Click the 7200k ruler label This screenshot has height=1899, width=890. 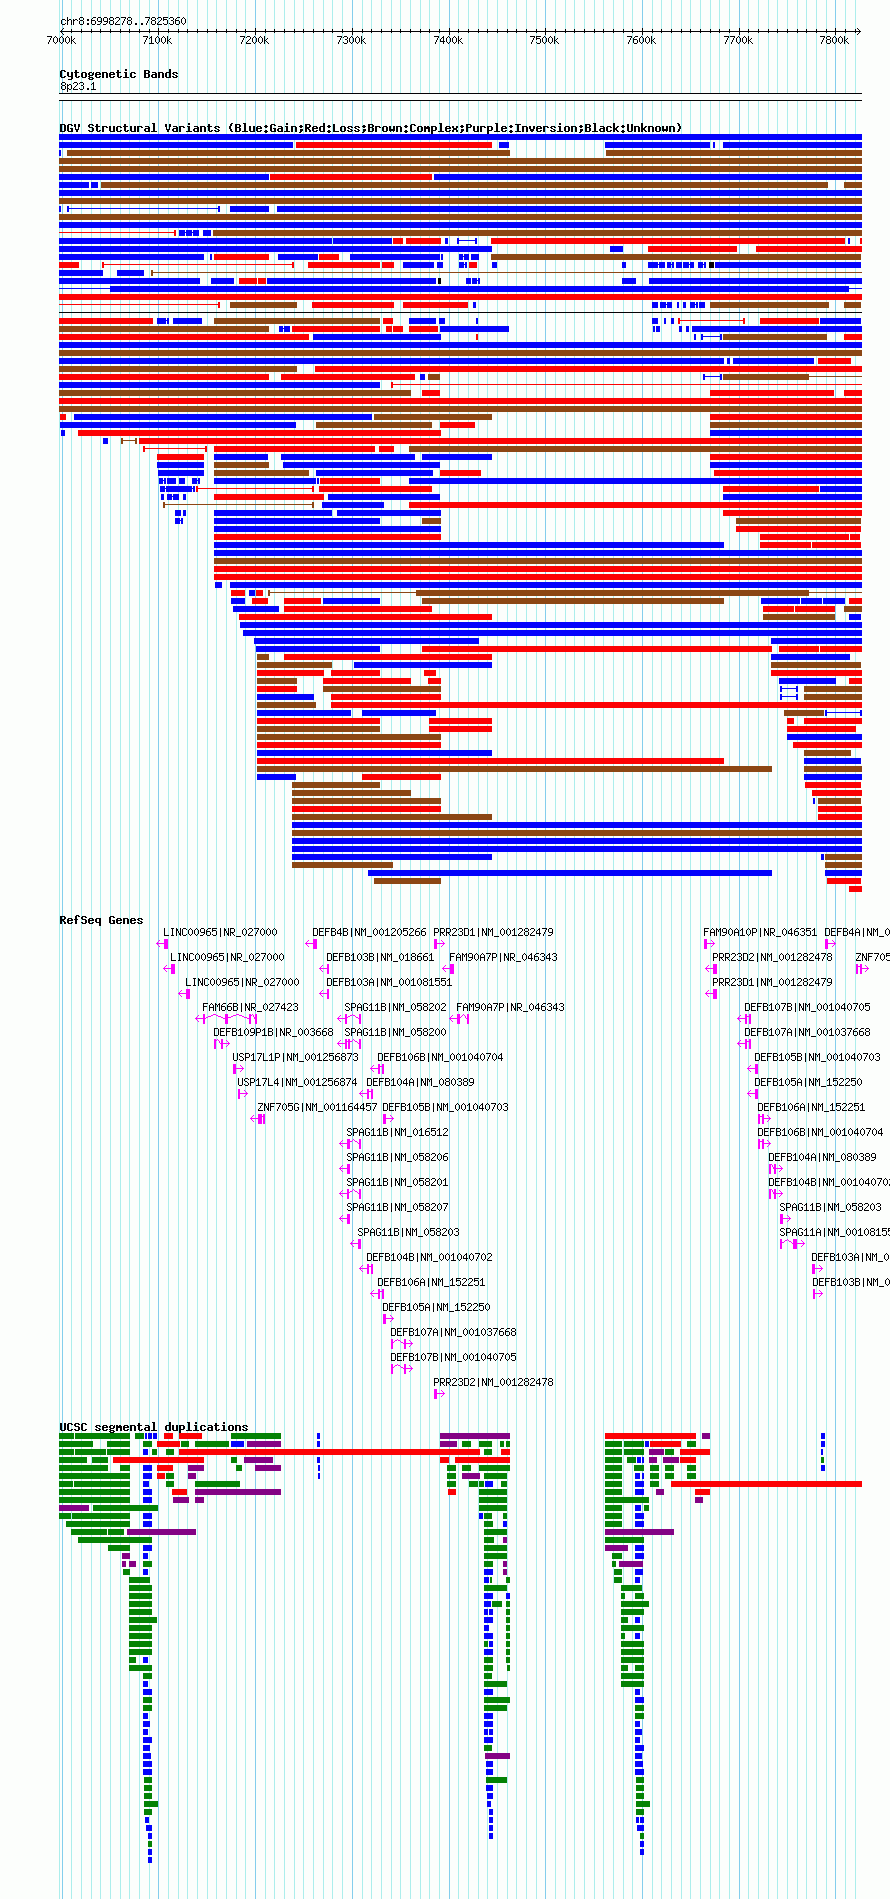[254, 40]
